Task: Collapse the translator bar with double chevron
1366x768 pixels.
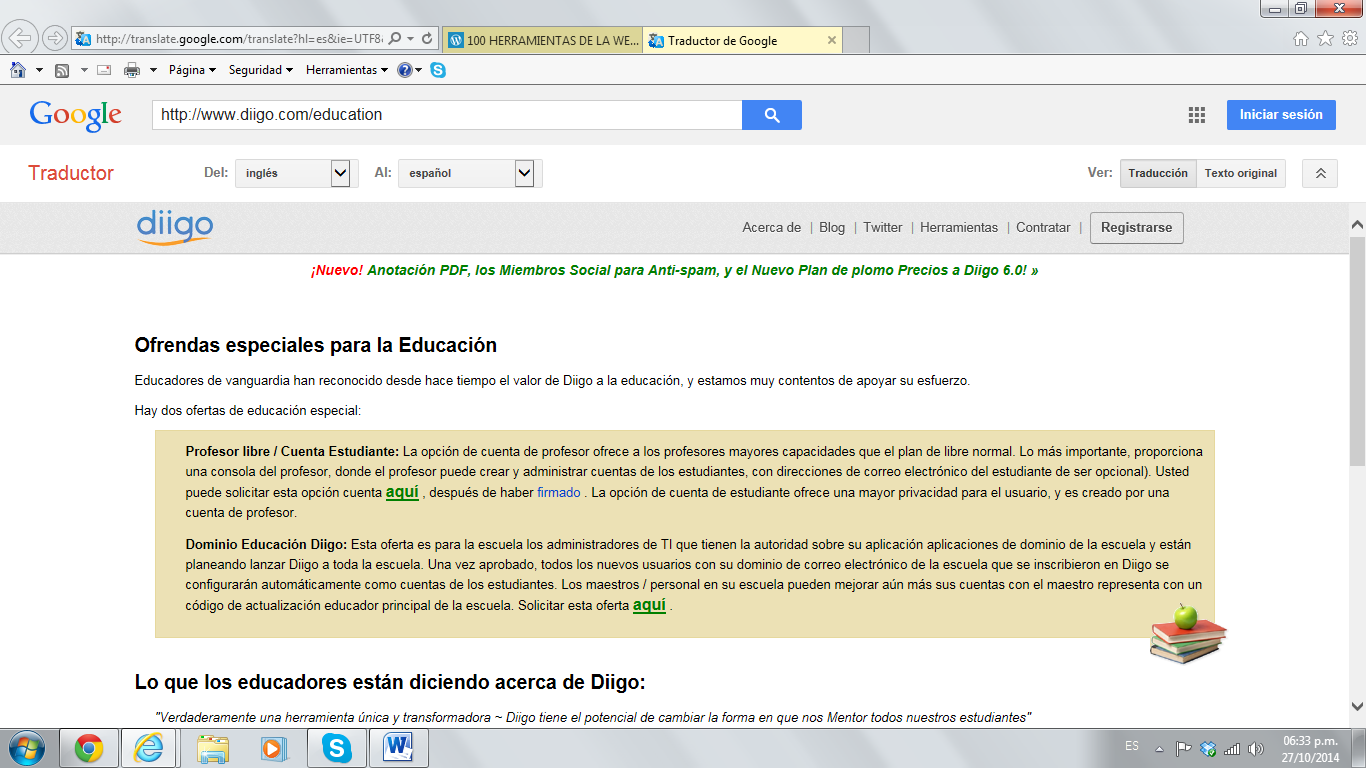Action: (x=1319, y=173)
